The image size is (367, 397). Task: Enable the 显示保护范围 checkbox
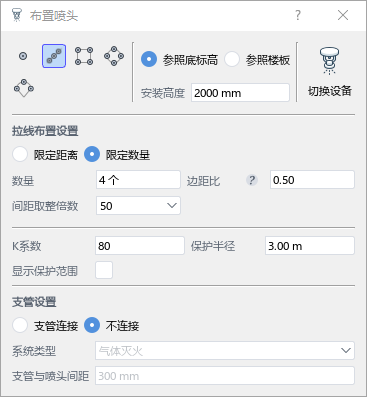pyautogui.click(x=104, y=270)
